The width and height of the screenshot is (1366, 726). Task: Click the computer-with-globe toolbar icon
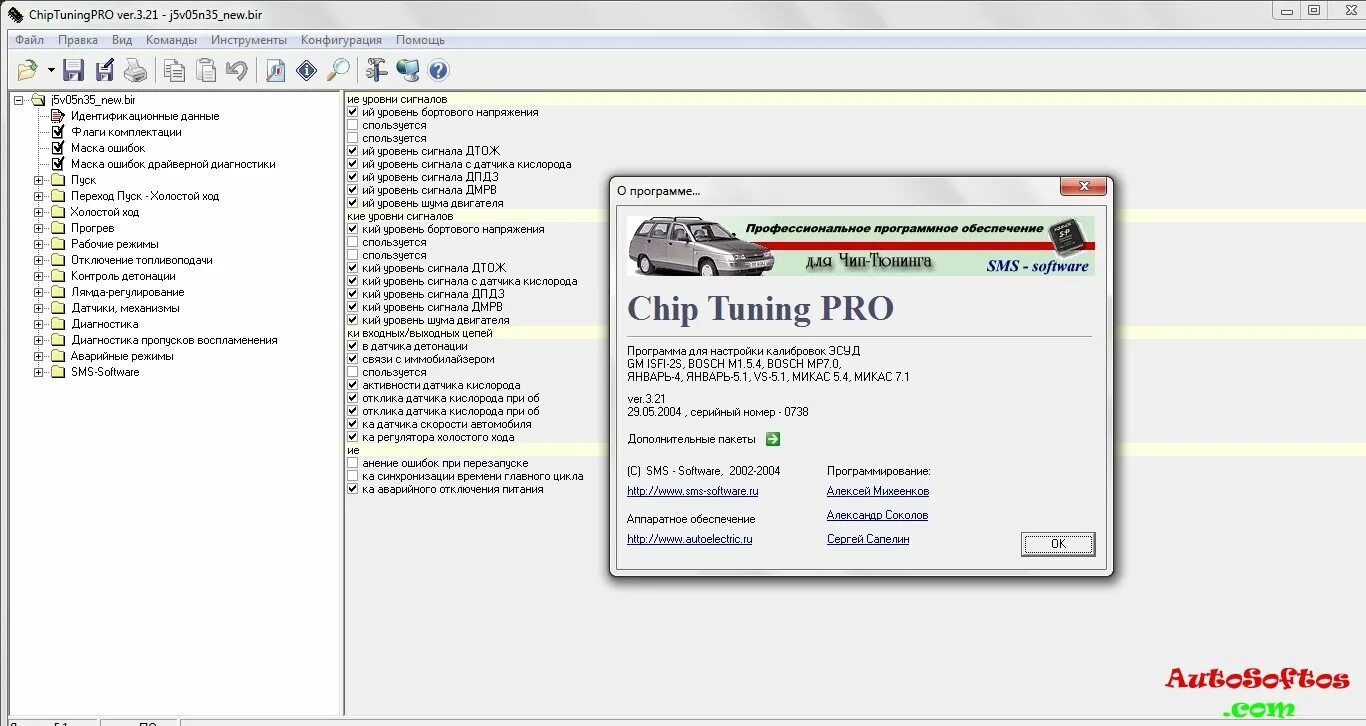407,70
